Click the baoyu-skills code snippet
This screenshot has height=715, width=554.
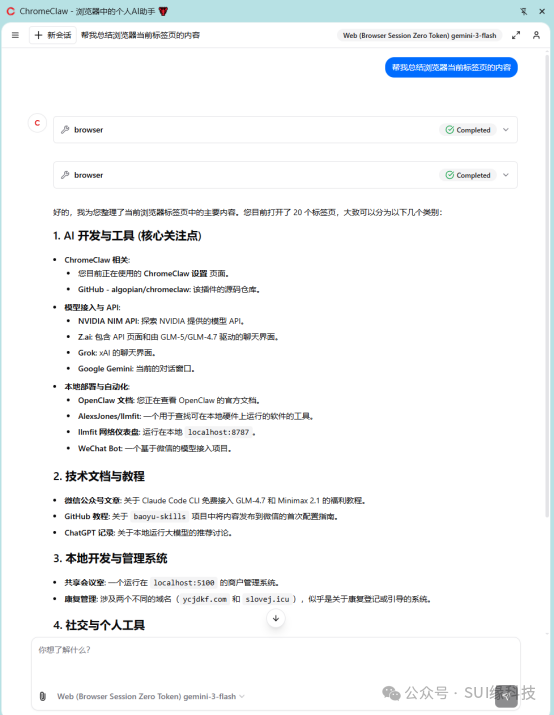[160, 516]
